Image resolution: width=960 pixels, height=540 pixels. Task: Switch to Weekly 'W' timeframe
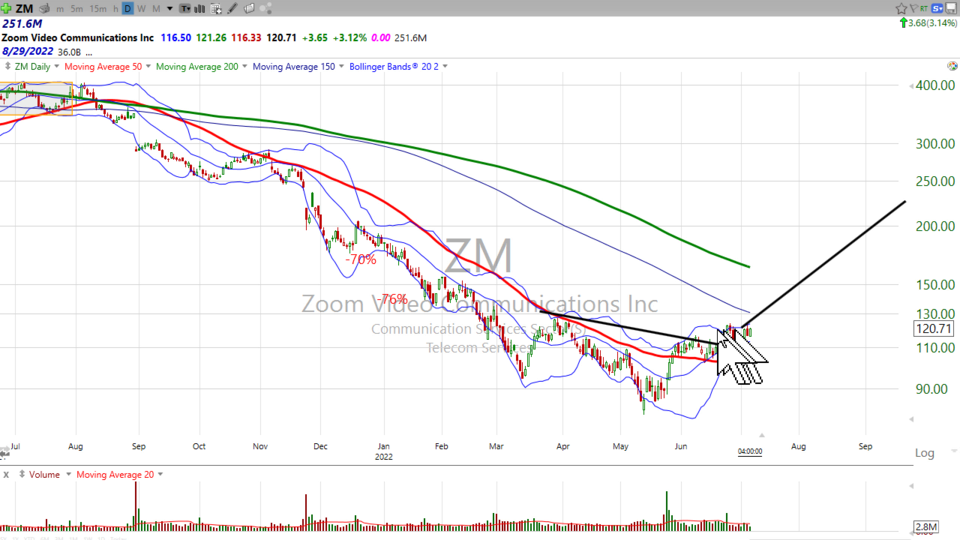coord(141,9)
